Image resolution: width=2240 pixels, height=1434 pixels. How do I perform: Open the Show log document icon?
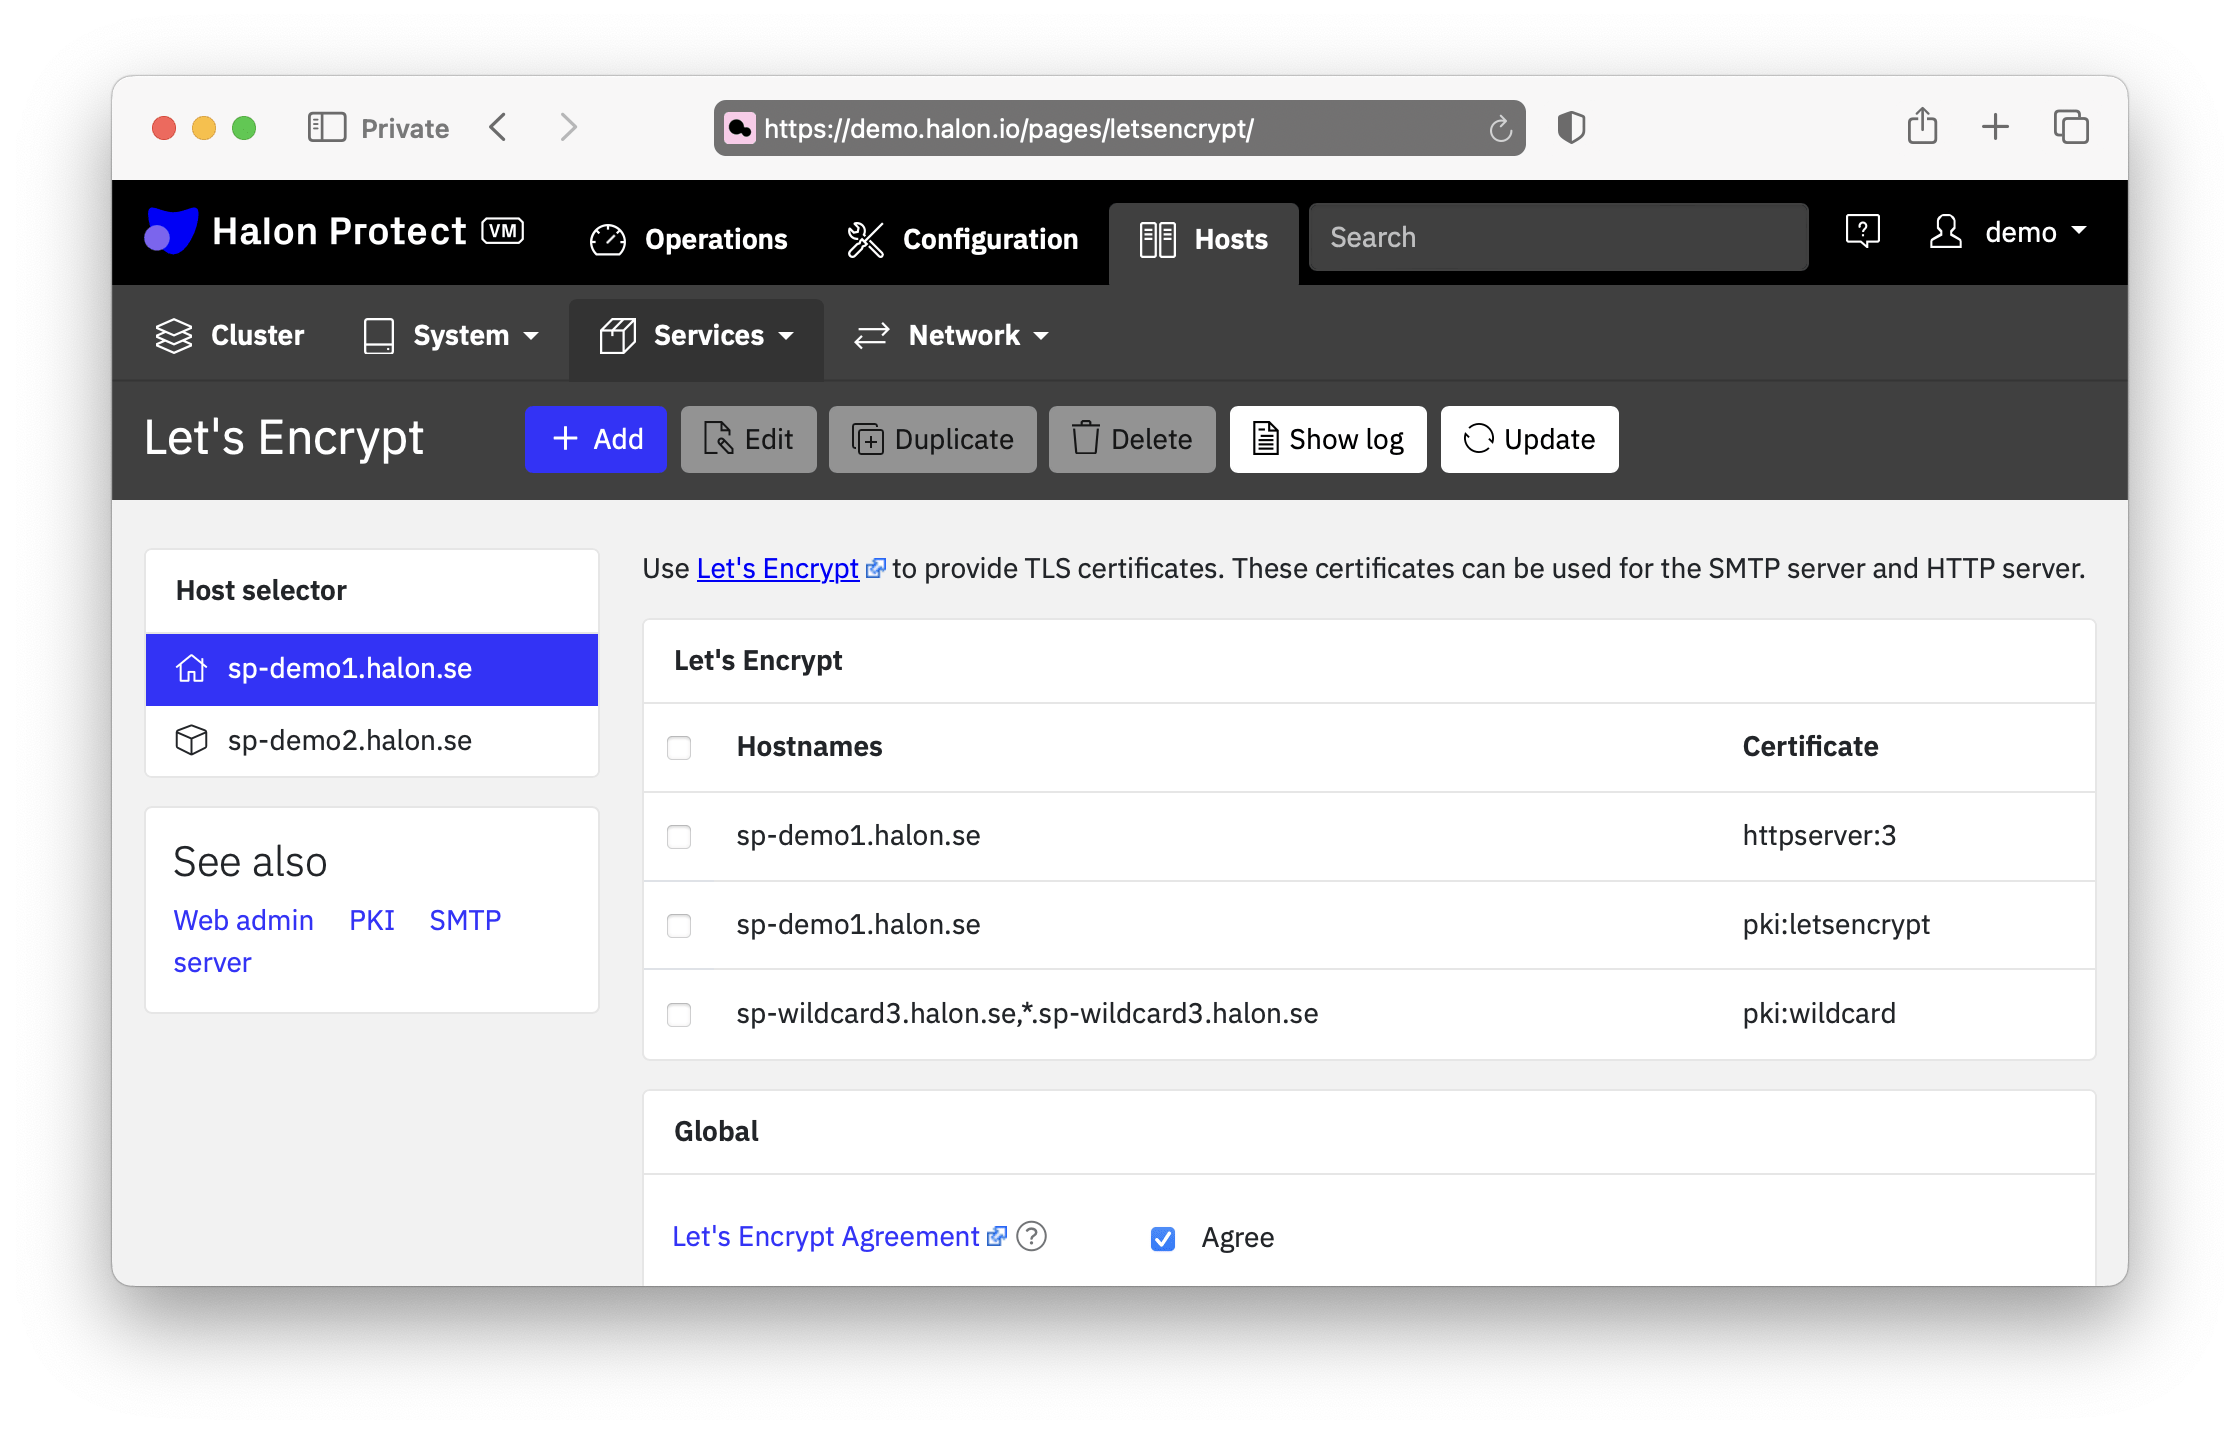coord(1265,439)
